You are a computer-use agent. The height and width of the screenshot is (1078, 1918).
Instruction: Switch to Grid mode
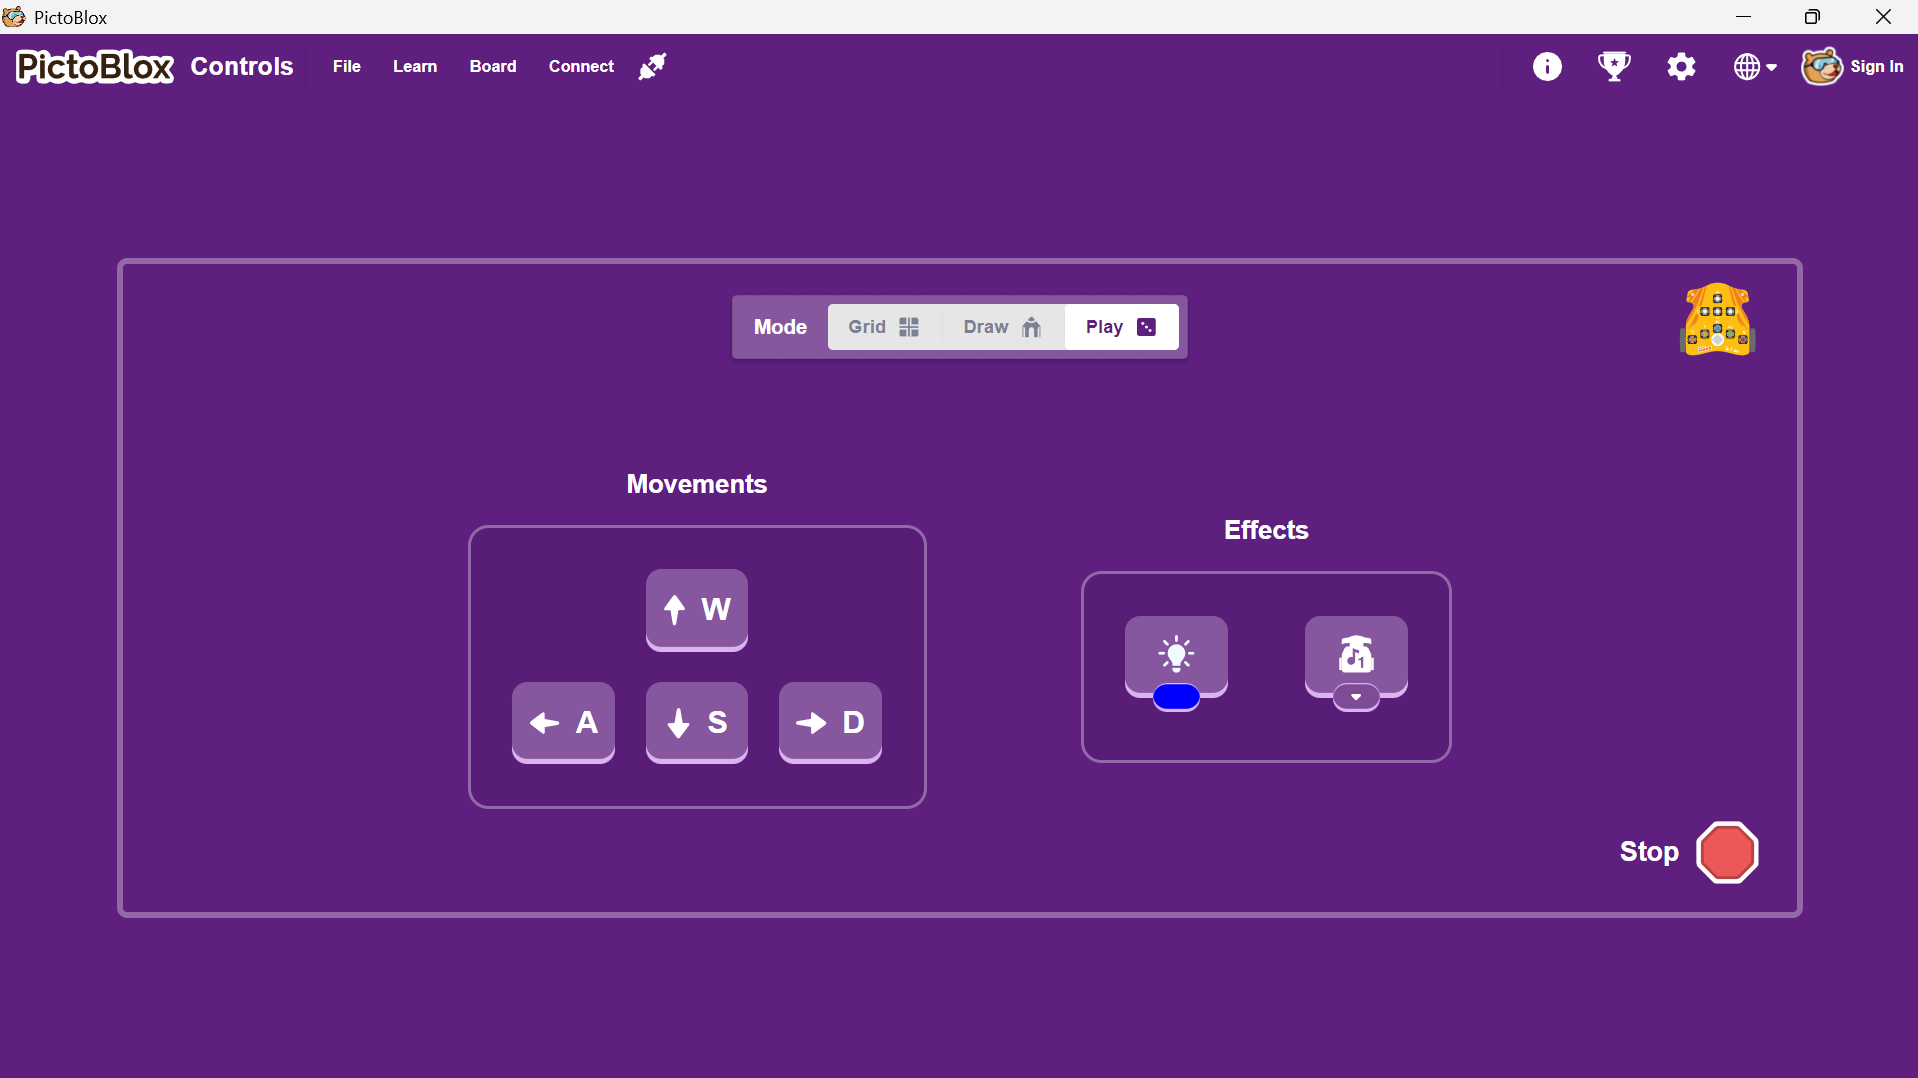pyautogui.click(x=884, y=327)
